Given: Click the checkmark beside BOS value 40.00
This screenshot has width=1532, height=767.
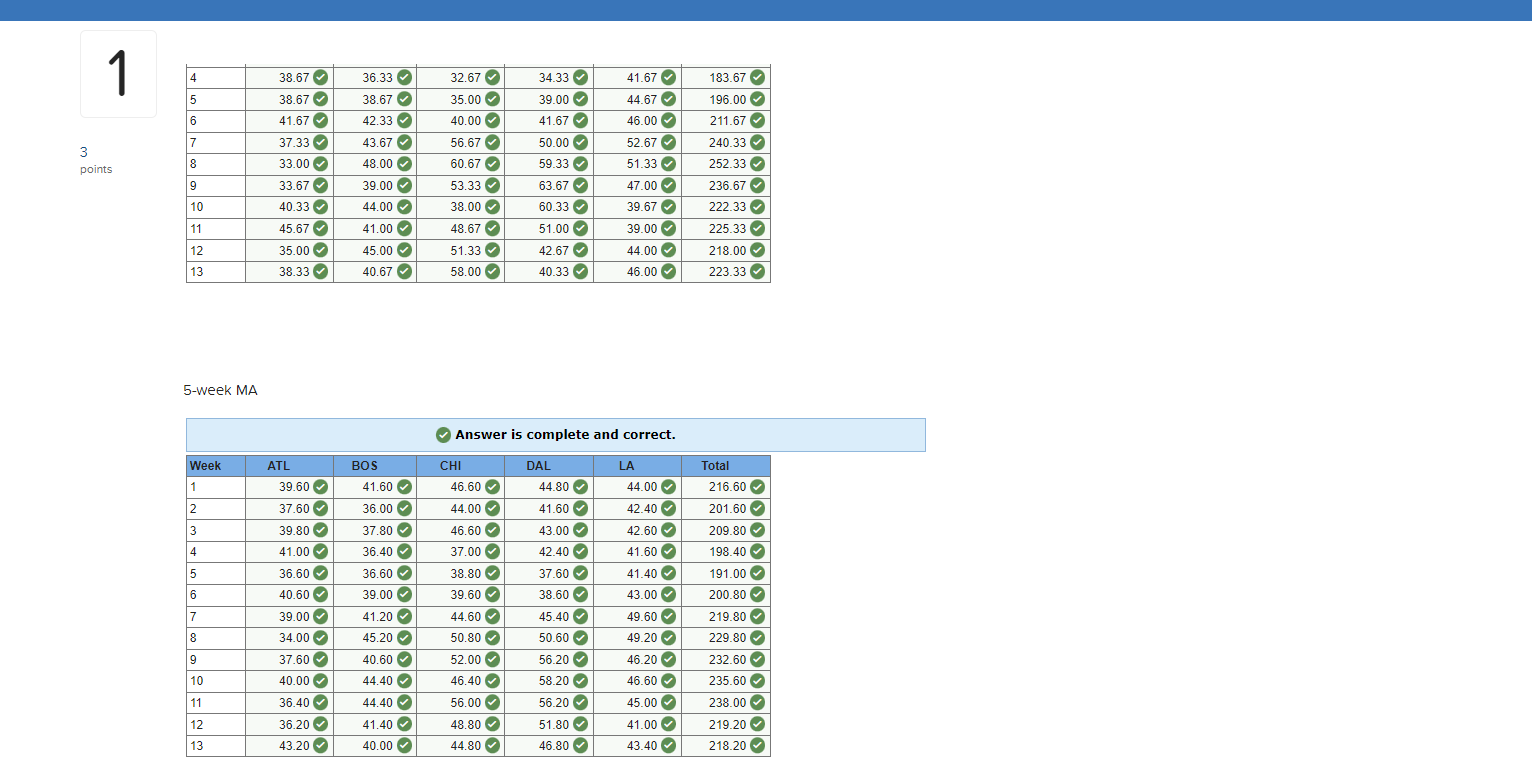Looking at the screenshot, I should click(403, 745).
